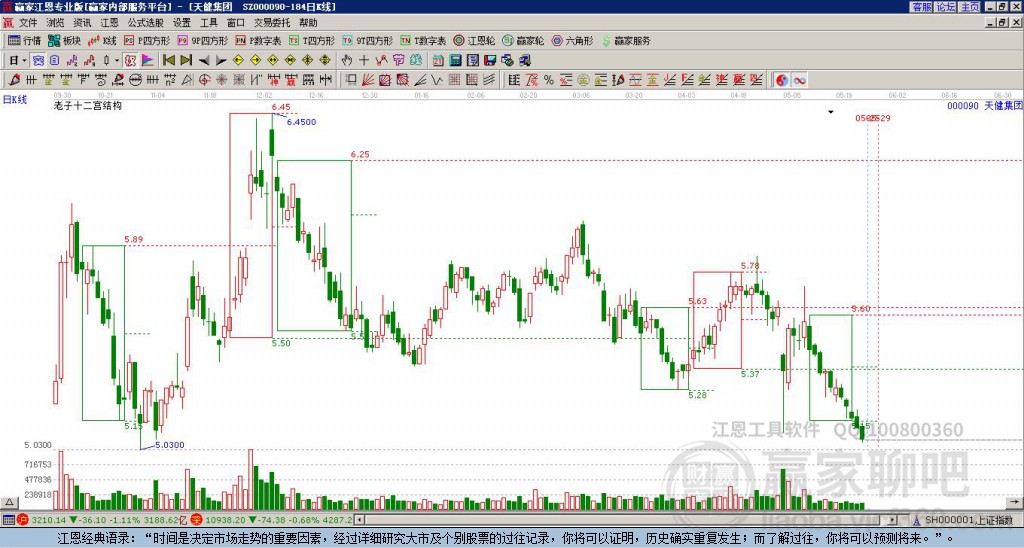
Task: Click the hand pan tool icon
Action: click(x=347, y=61)
